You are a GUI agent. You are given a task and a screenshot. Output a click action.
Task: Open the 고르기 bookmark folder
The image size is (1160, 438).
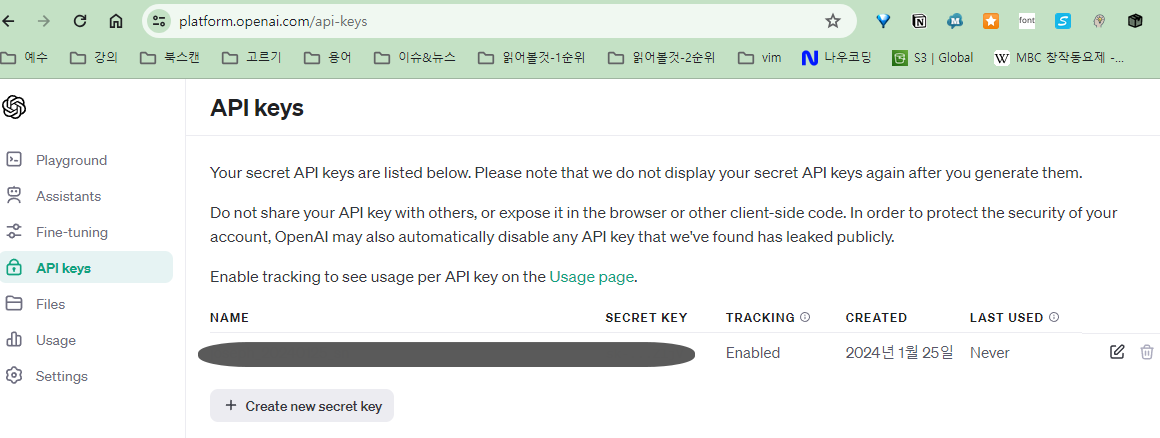pos(252,58)
